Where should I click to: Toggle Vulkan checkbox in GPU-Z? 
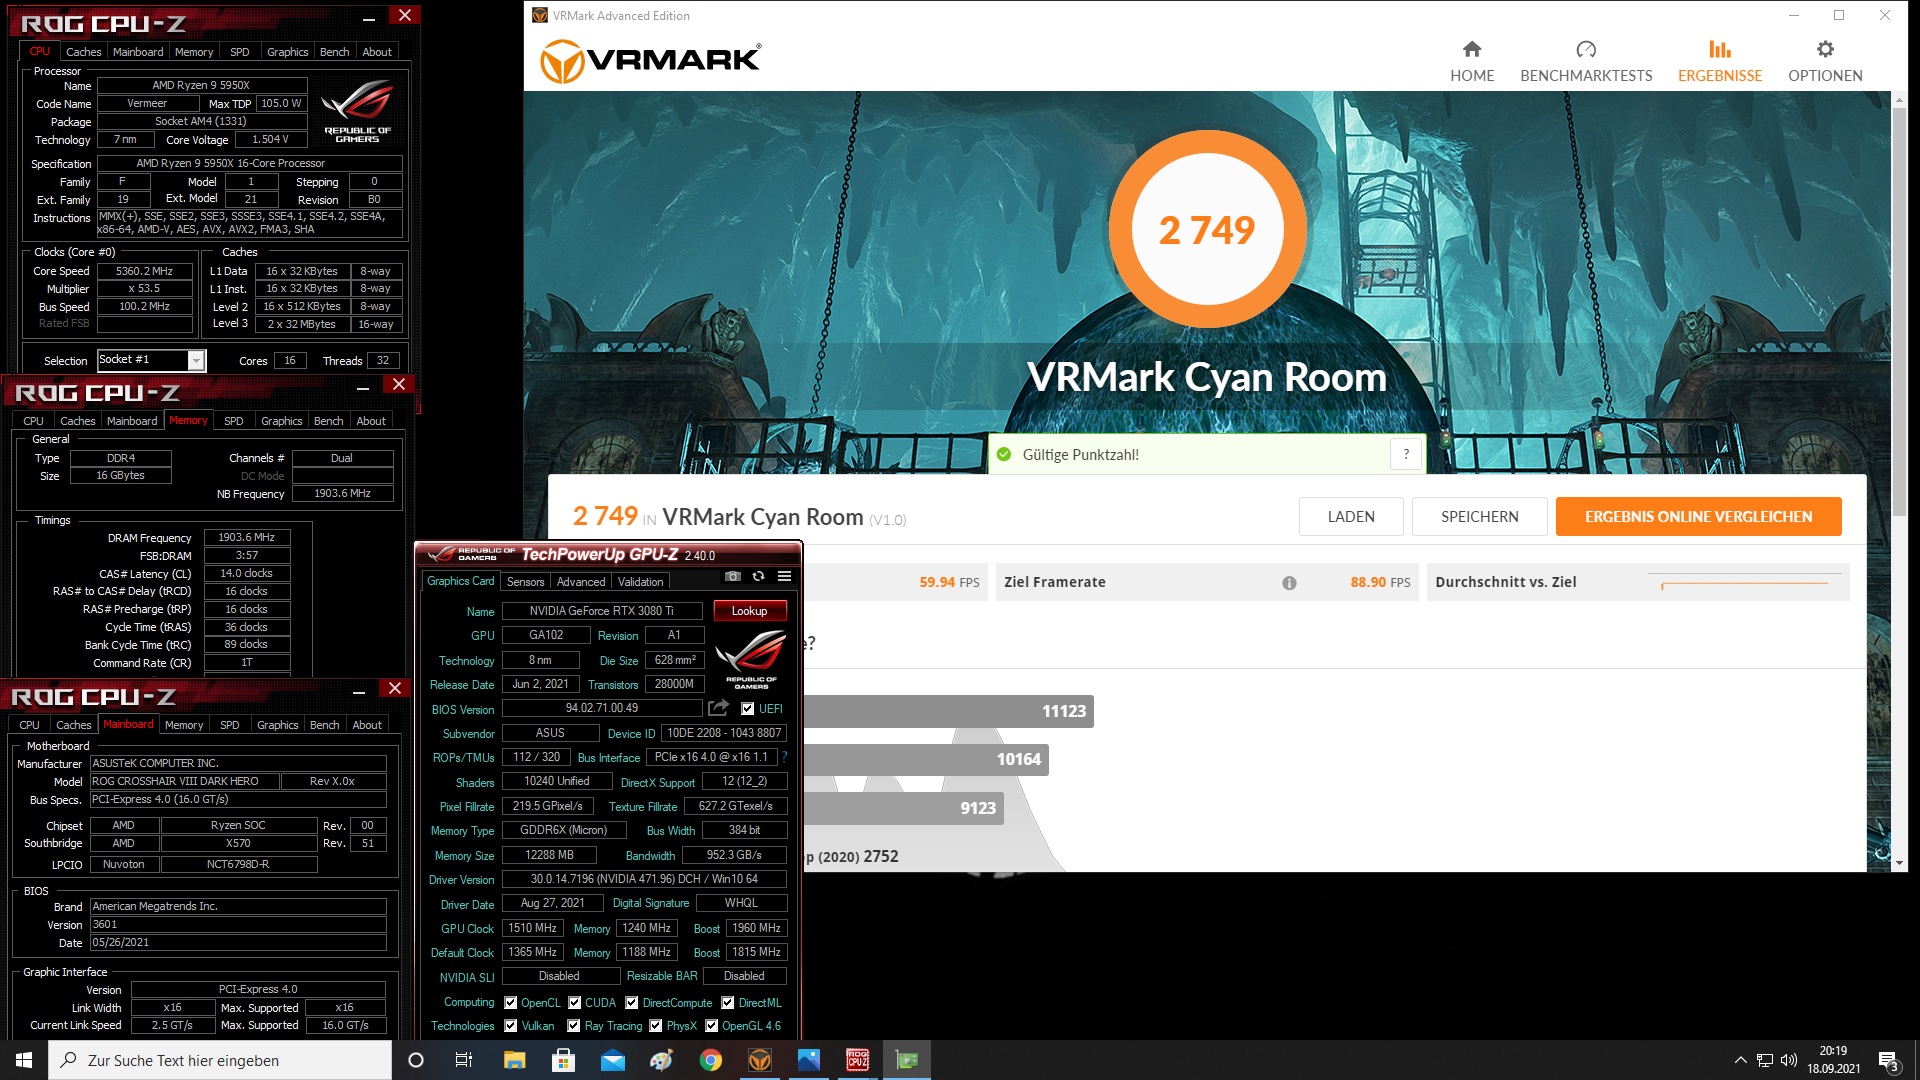(511, 1026)
